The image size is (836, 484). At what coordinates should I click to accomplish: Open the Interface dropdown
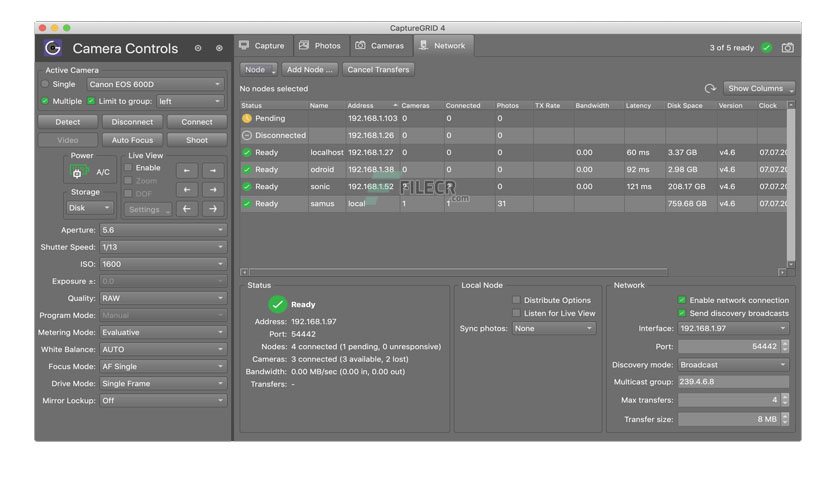[x=733, y=328]
